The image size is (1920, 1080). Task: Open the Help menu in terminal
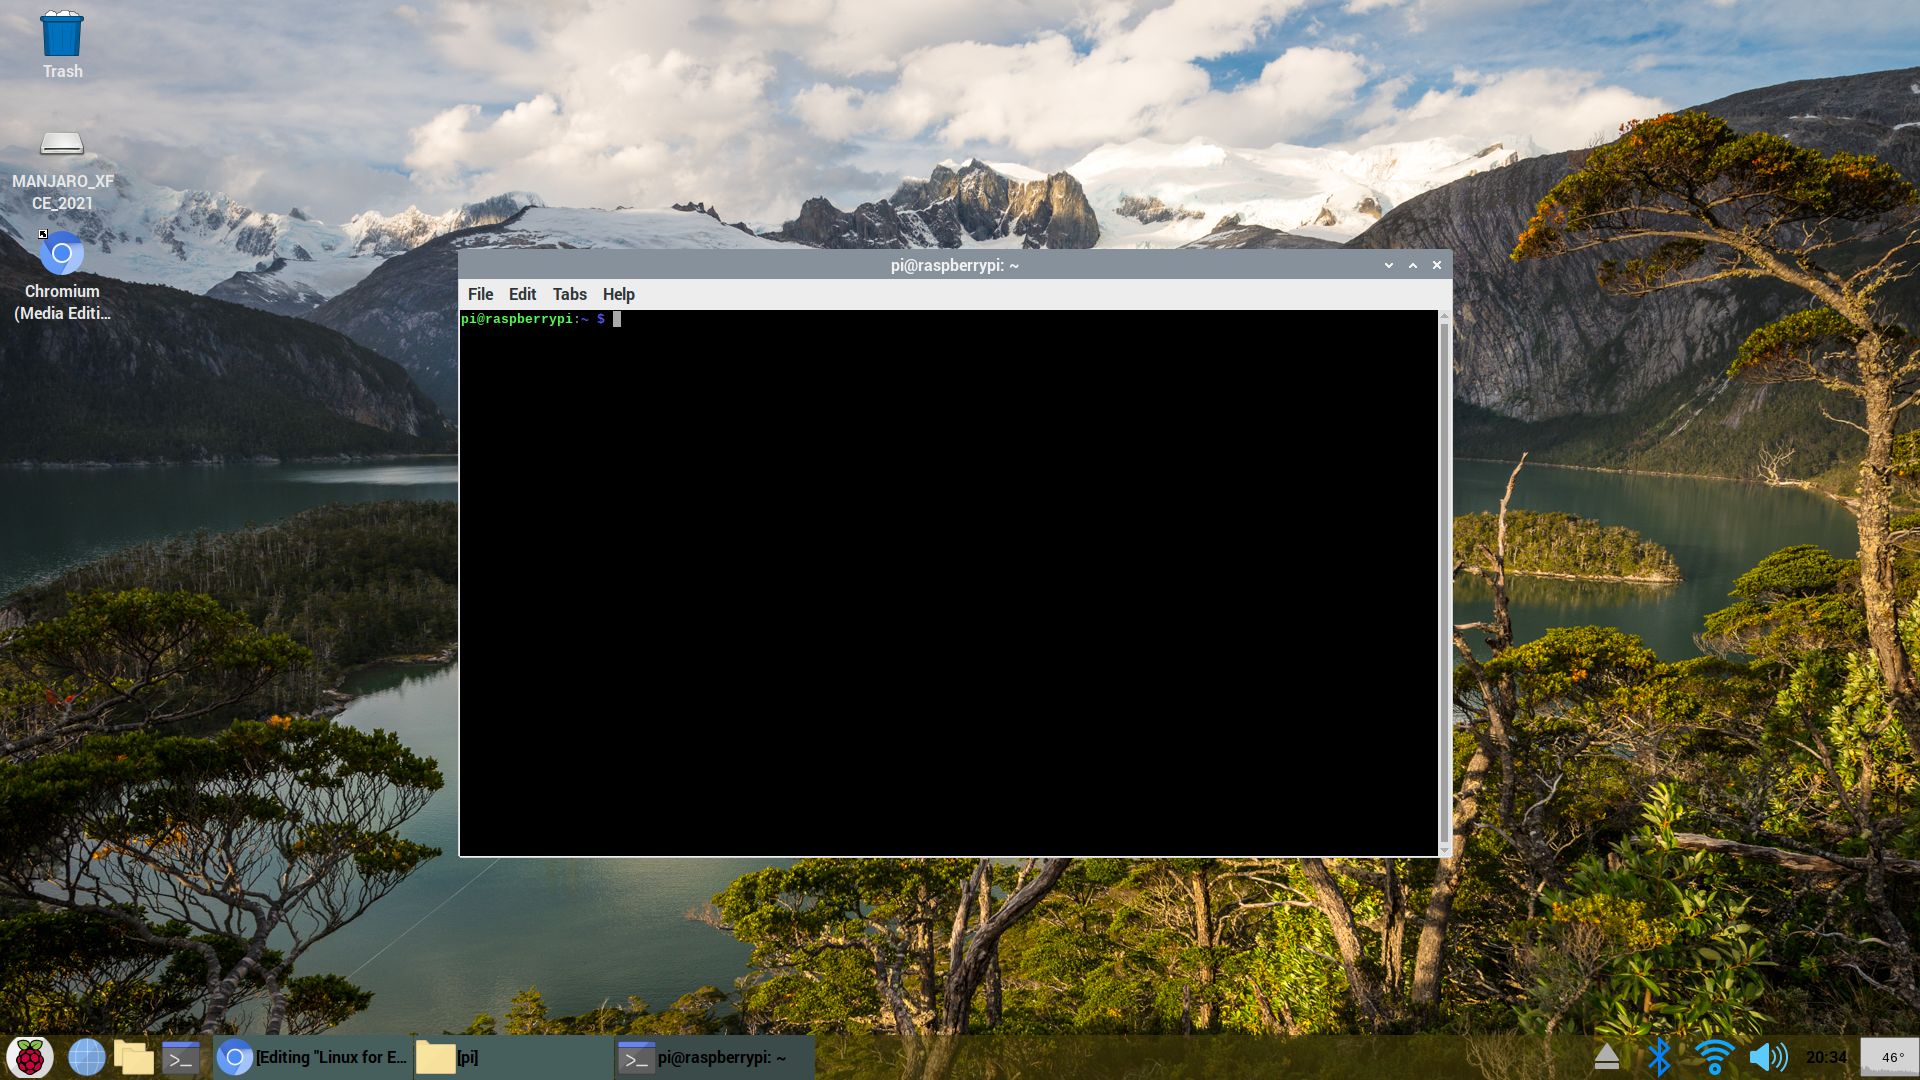tap(618, 294)
